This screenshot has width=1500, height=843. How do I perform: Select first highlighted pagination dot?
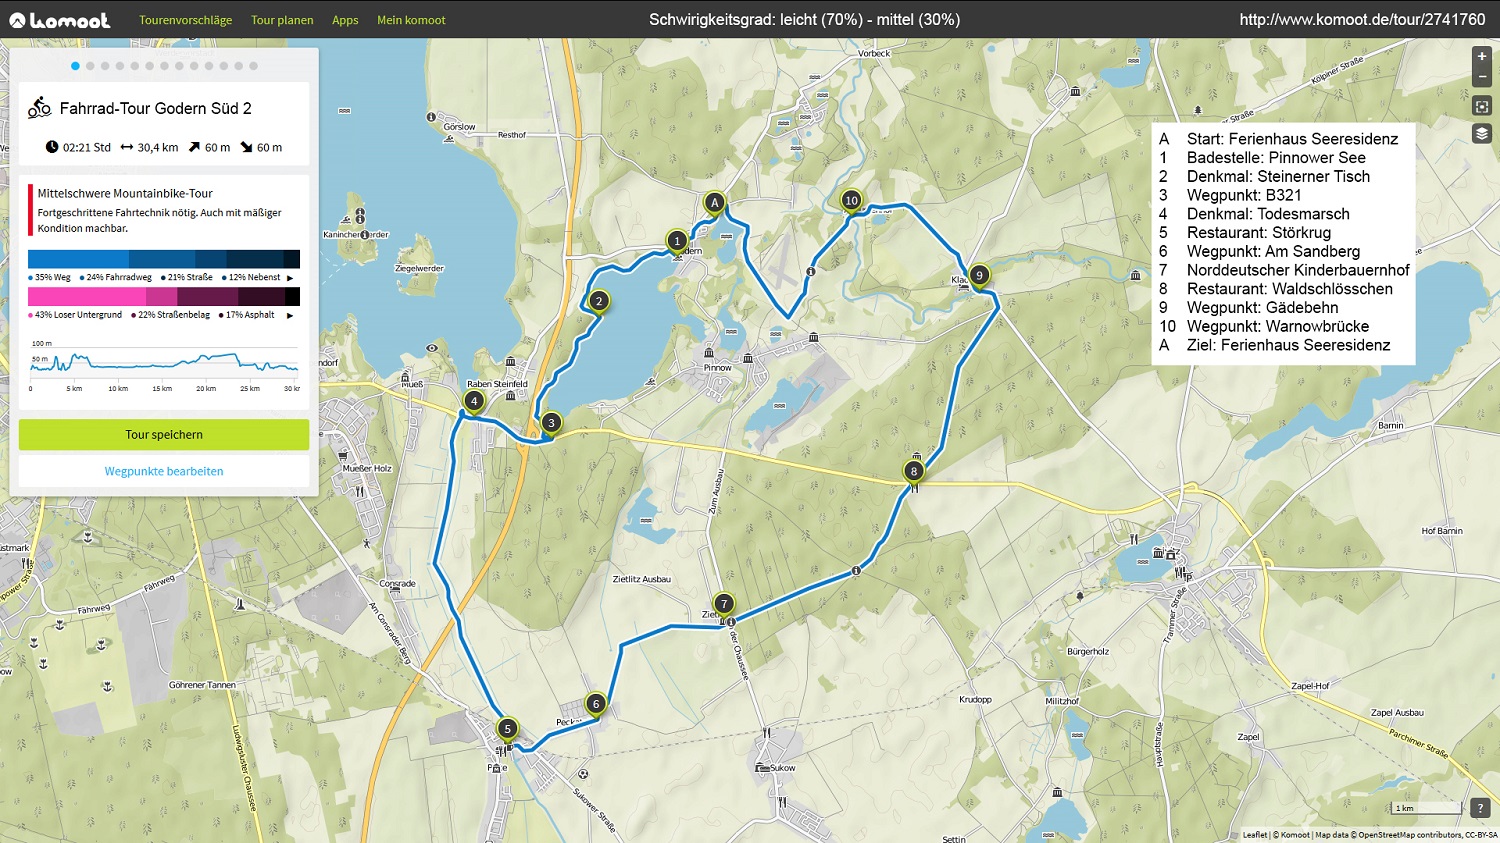75,66
